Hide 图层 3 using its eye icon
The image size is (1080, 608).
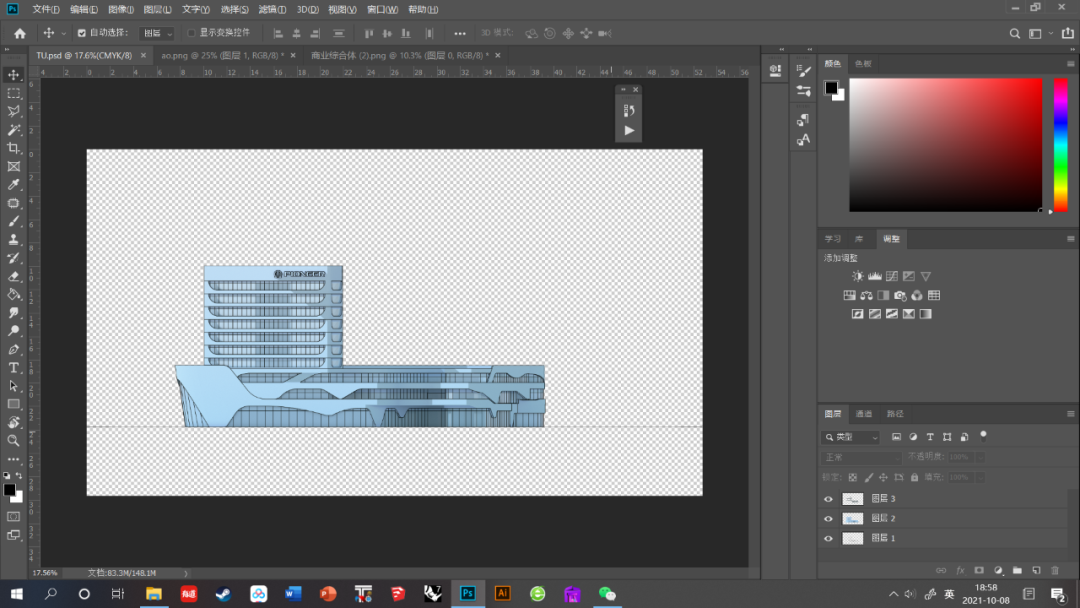828,499
